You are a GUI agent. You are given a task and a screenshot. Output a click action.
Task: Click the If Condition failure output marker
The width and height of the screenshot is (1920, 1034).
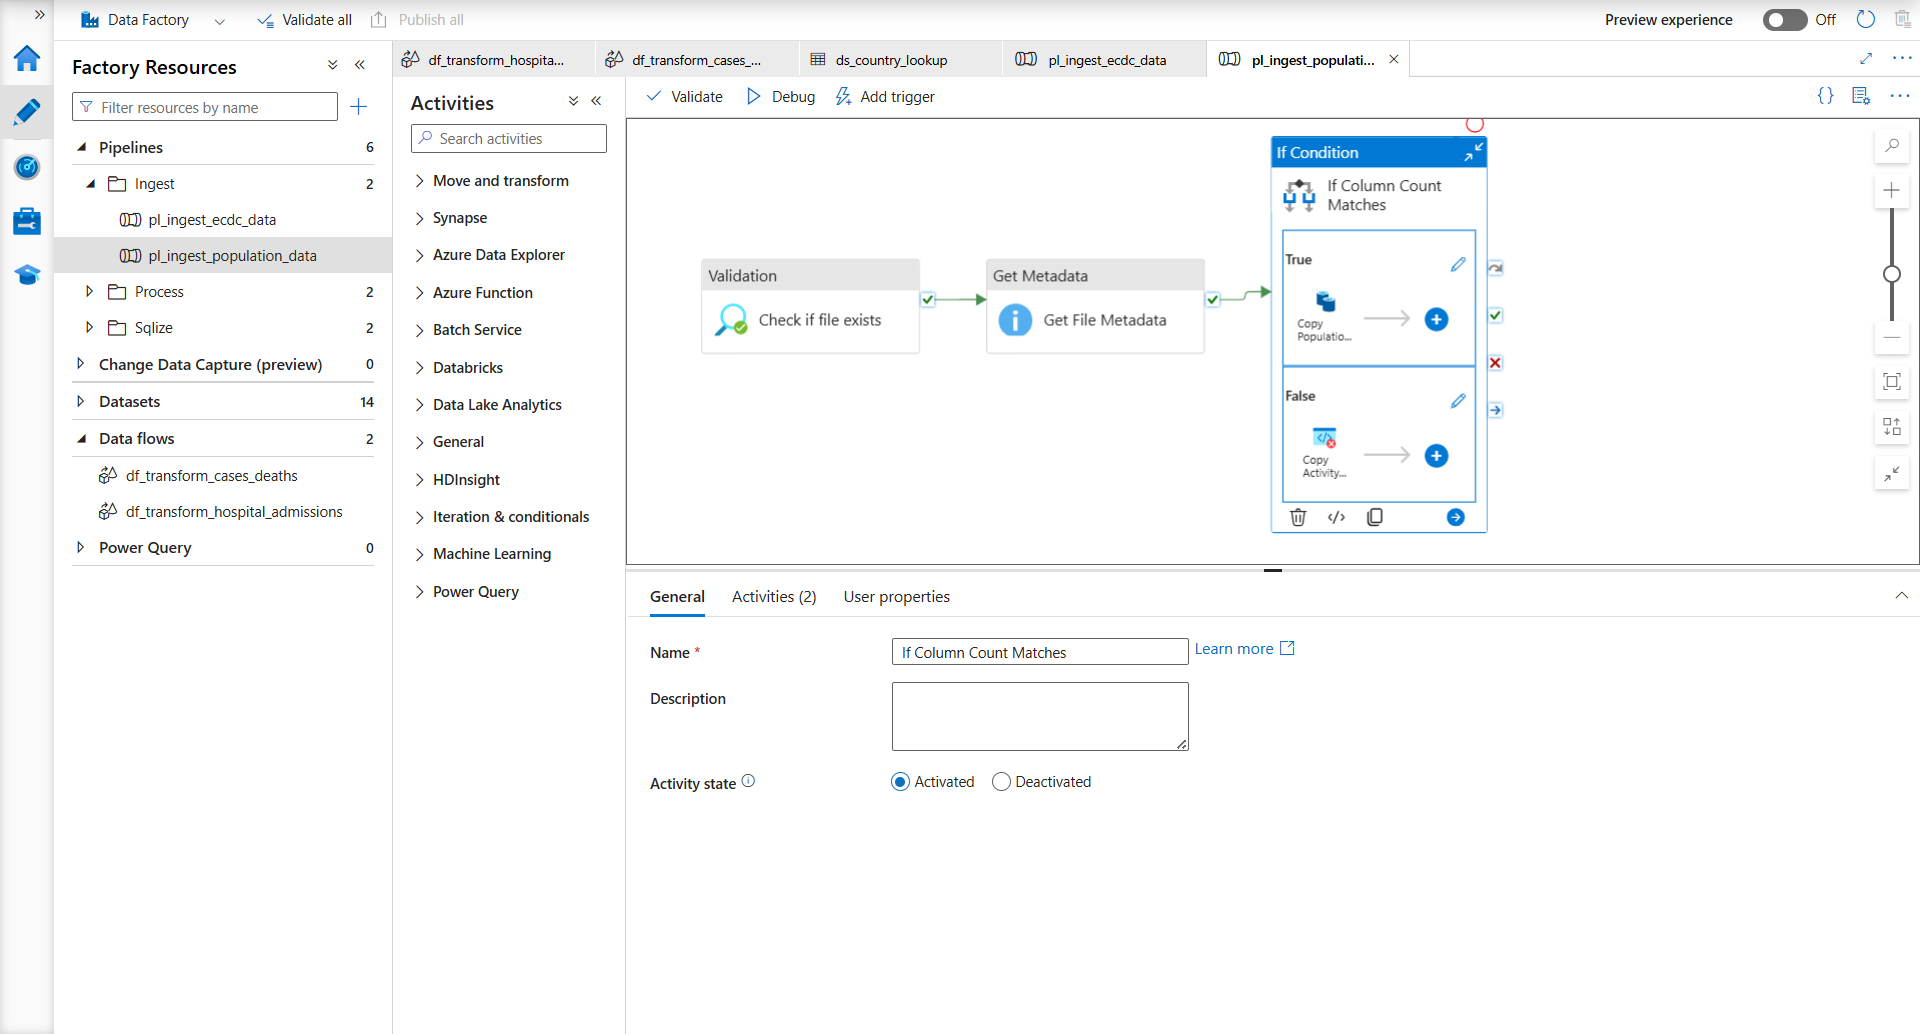pos(1495,363)
